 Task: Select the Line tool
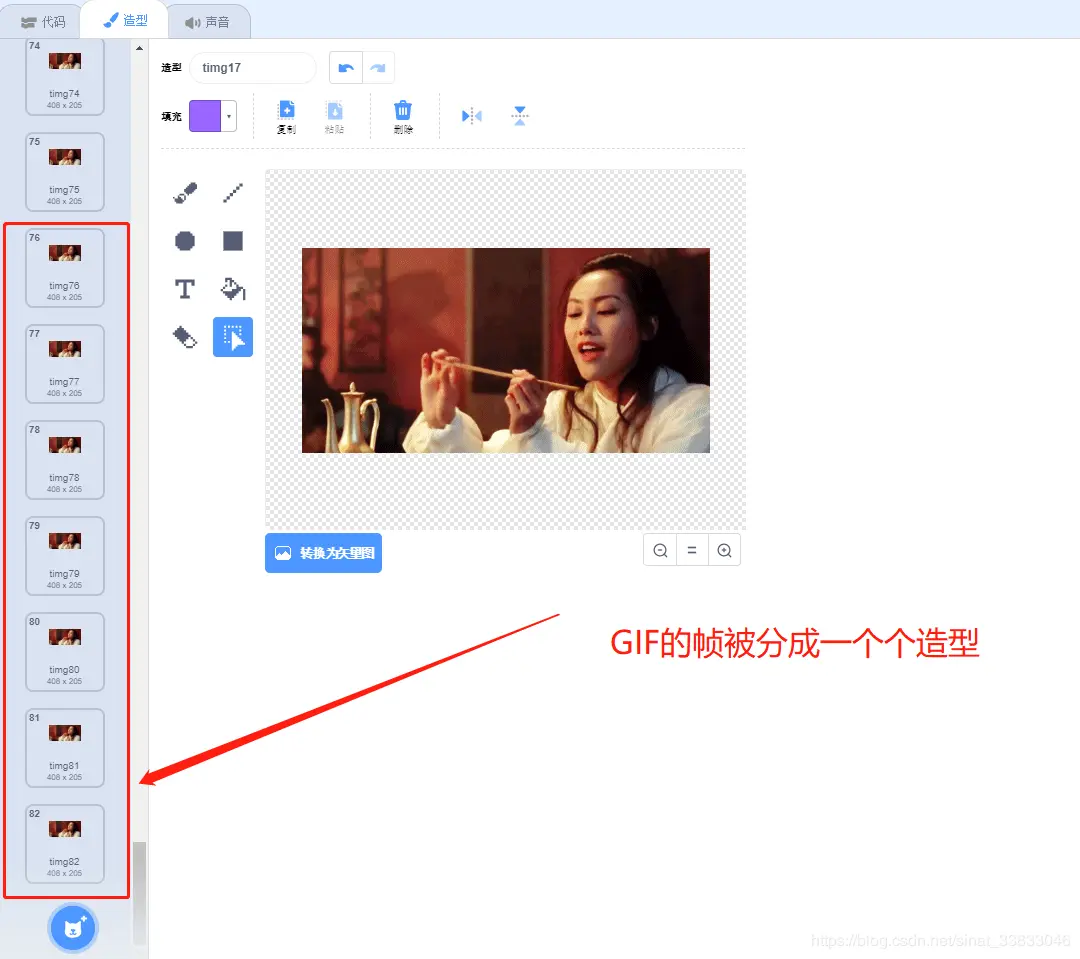pyautogui.click(x=233, y=193)
